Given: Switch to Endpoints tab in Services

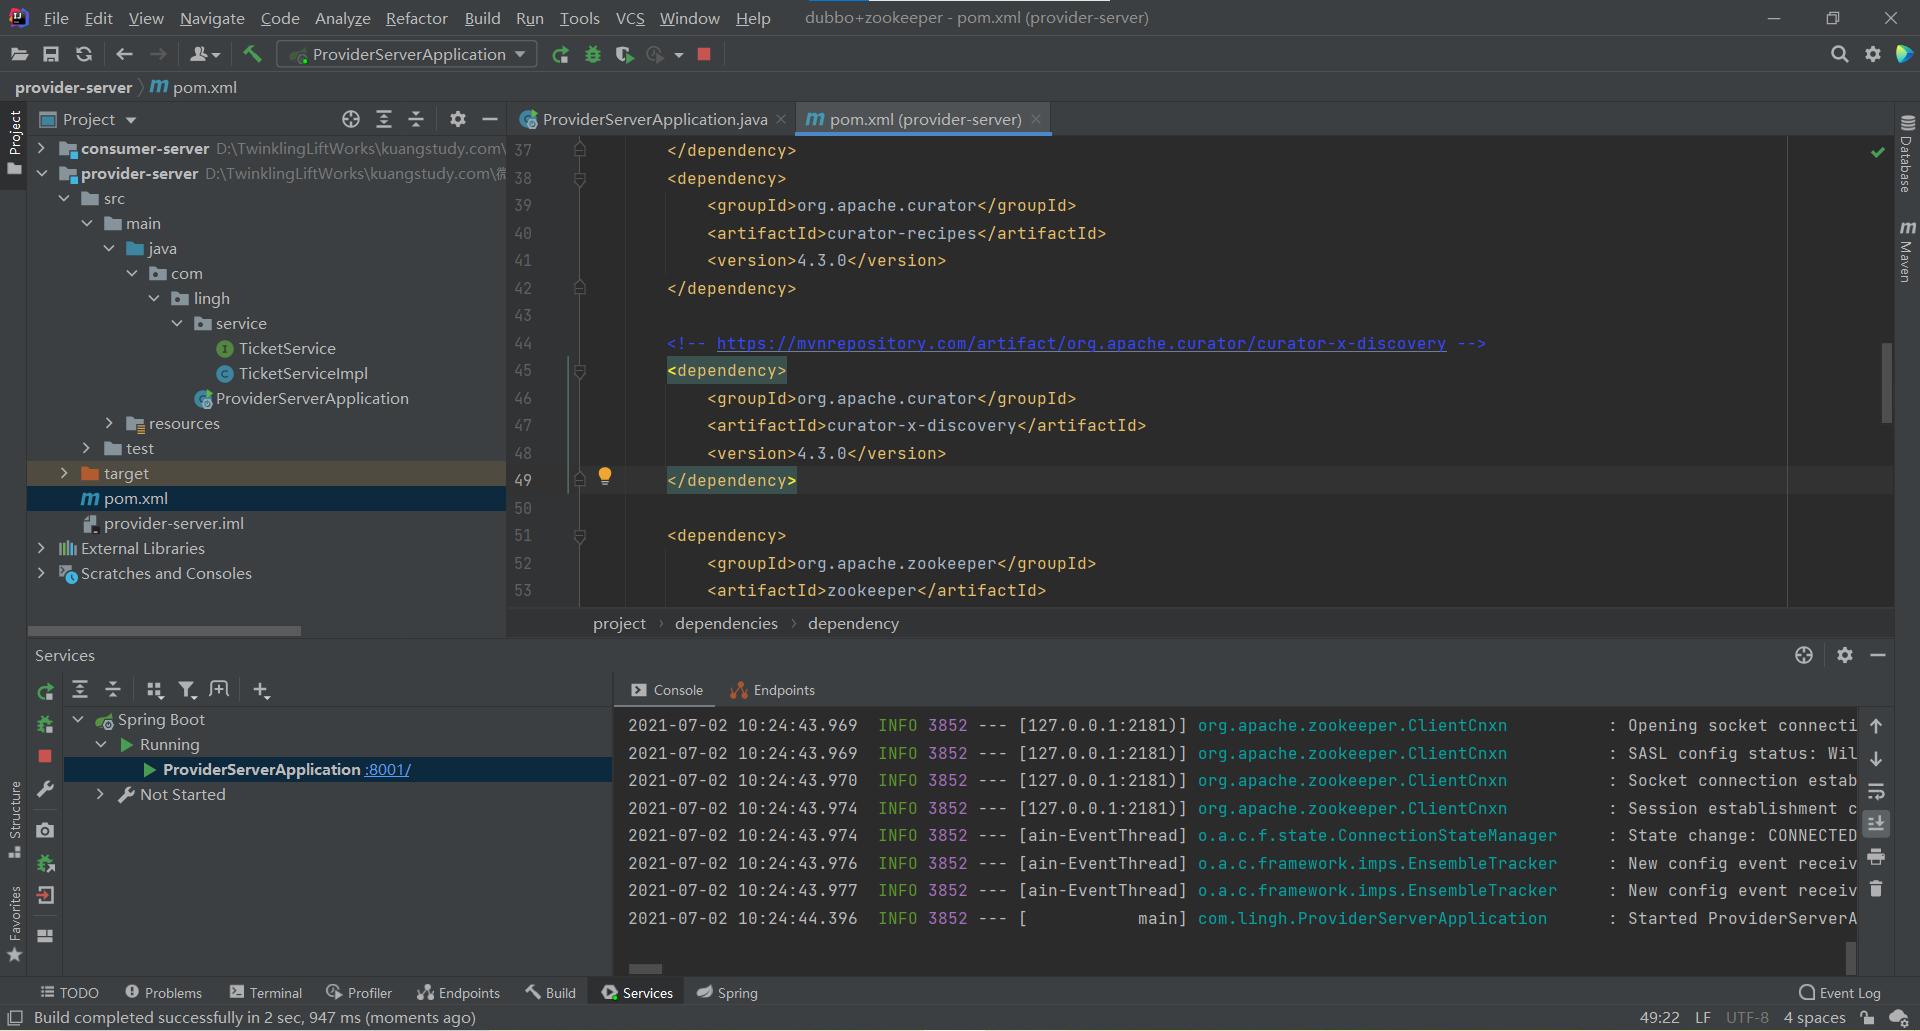Looking at the screenshot, I should coord(773,690).
